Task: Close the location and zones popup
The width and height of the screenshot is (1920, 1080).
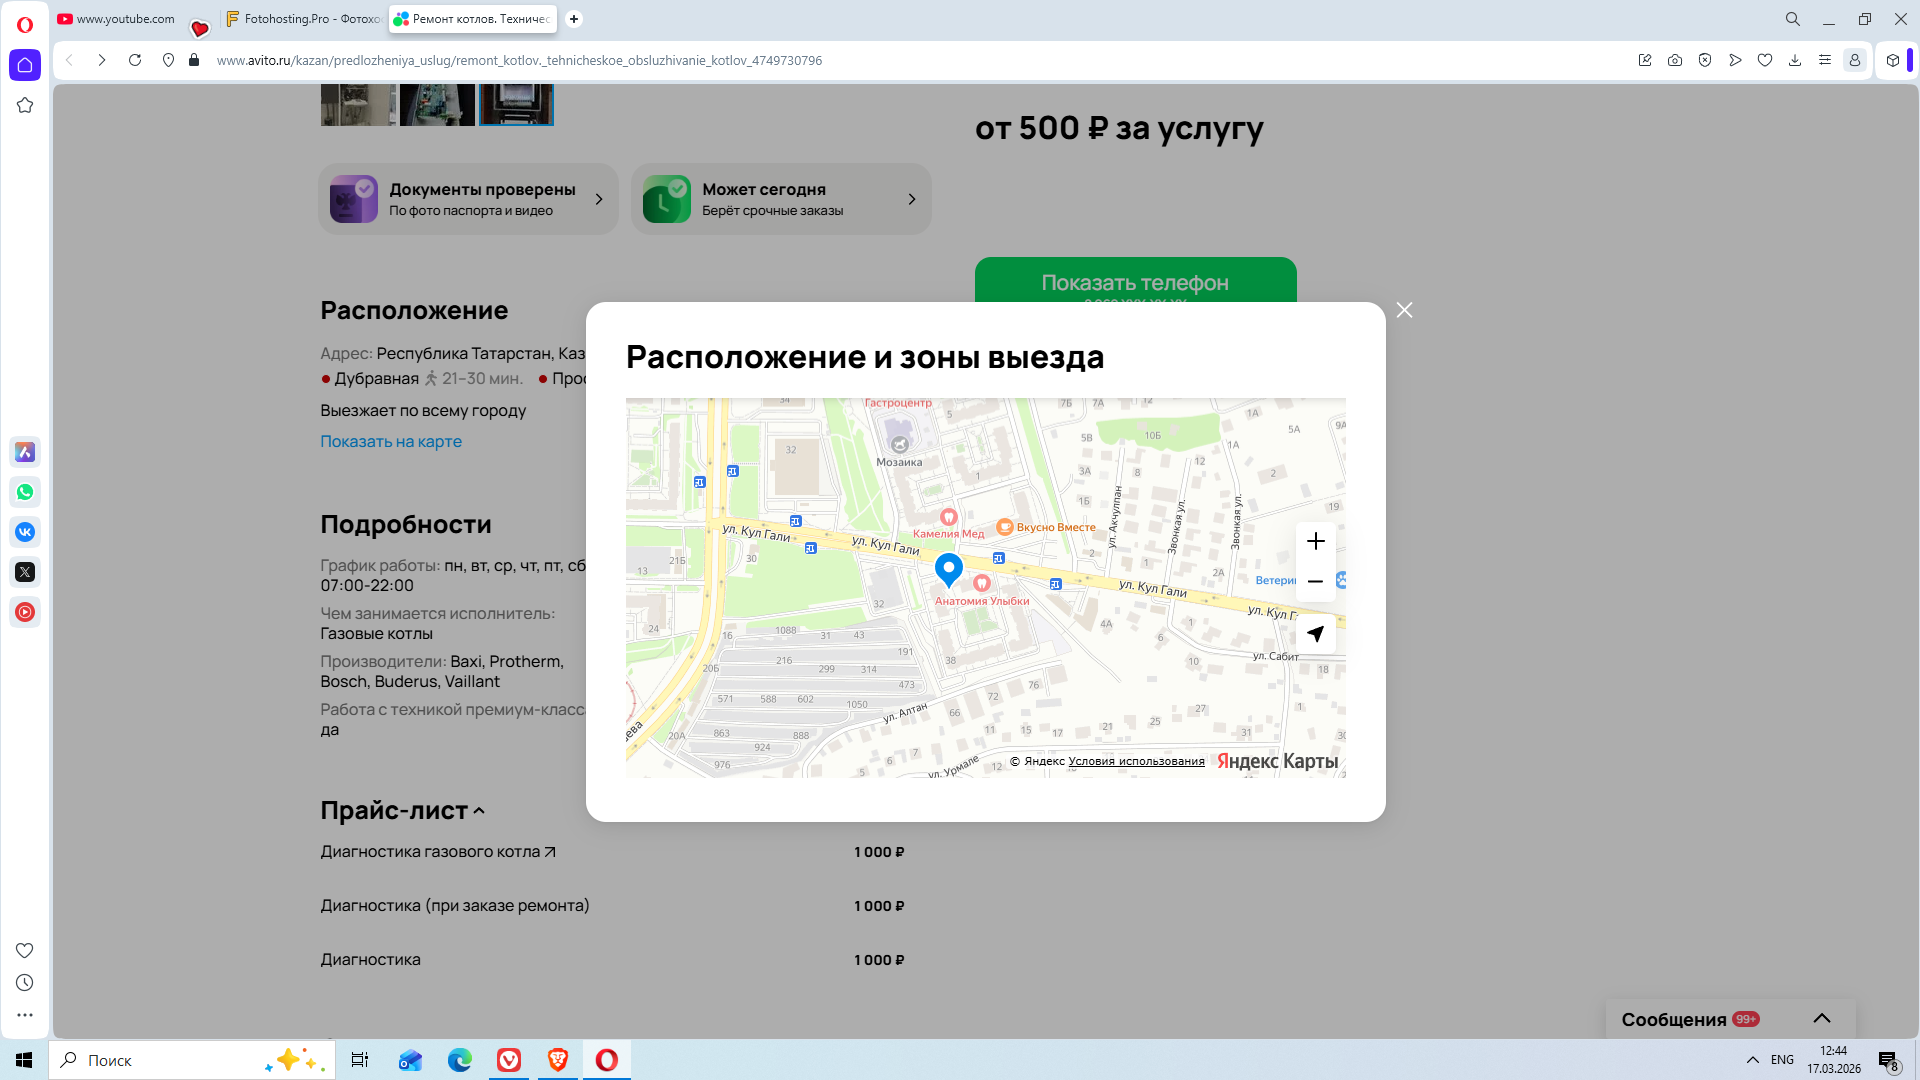Action: pyautogui.click(x=1404, y=311)
